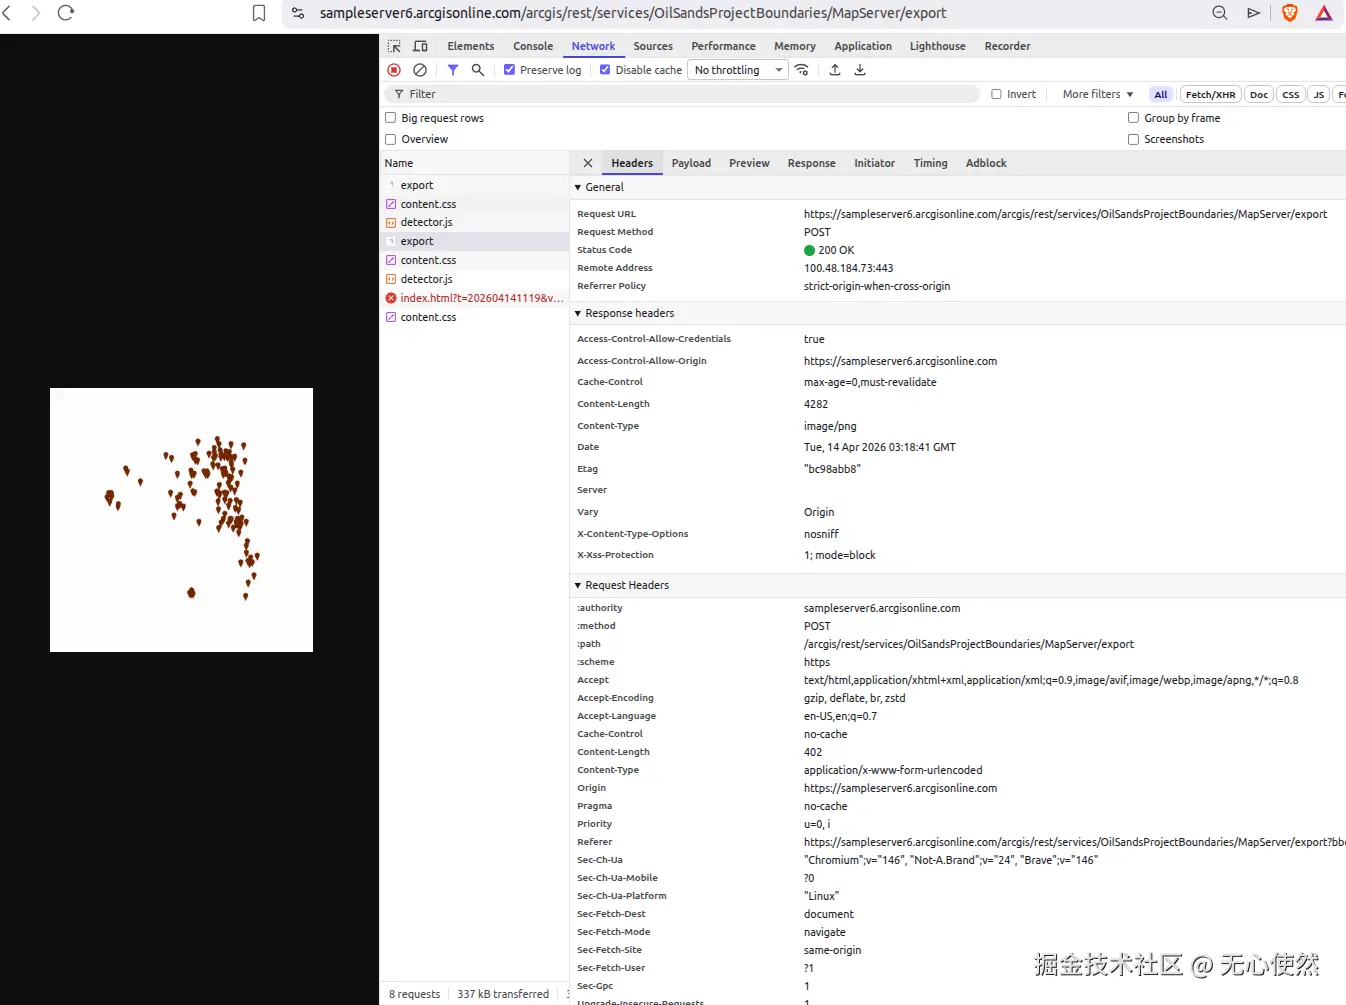Select the first detector.js request

[474, 222]
